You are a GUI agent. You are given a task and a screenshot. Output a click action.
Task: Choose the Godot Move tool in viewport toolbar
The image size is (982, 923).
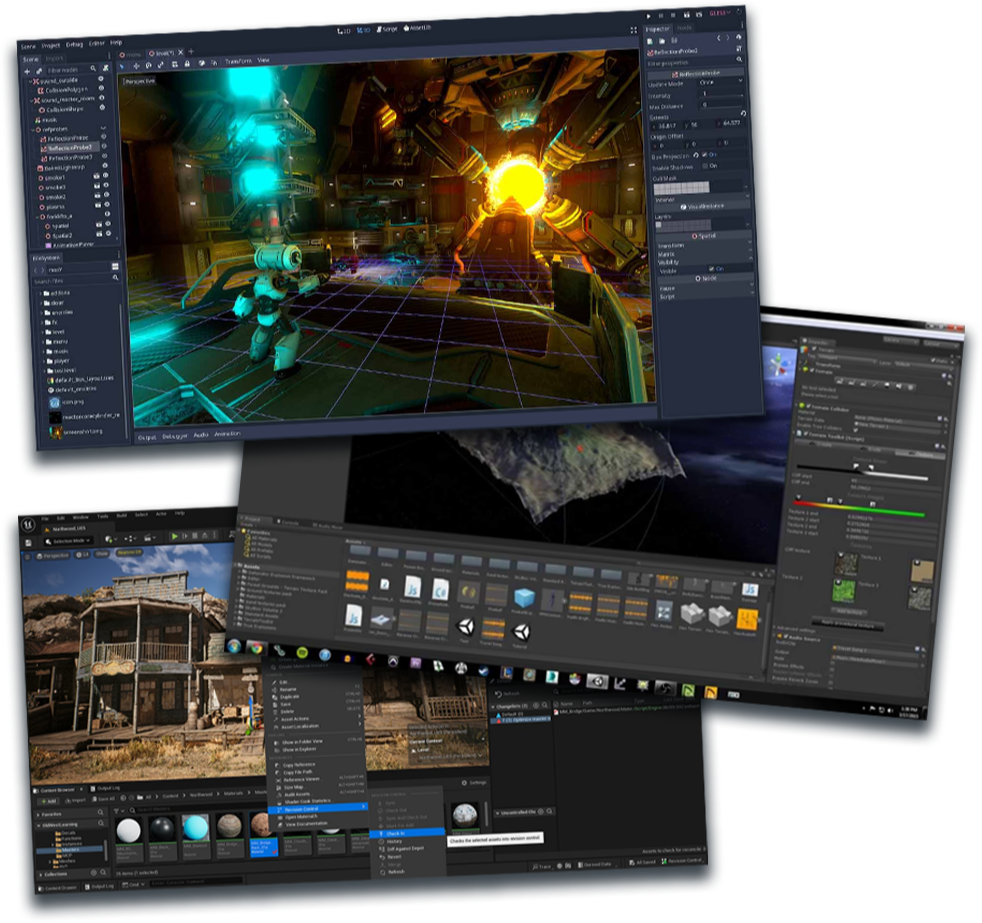(x=135, y=65)
